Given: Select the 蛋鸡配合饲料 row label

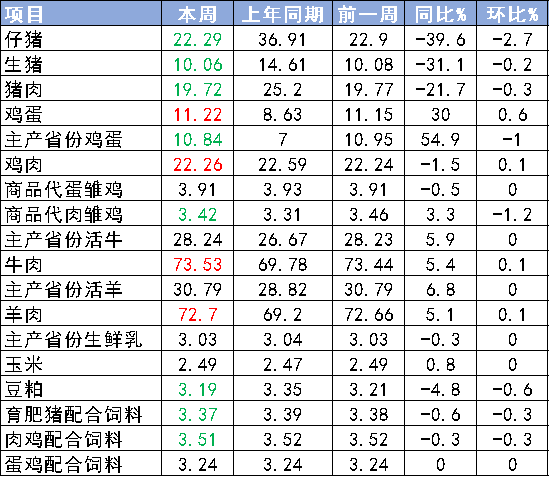Looking at the screenshot, I should pyautogui.click(x=63, y=465).
